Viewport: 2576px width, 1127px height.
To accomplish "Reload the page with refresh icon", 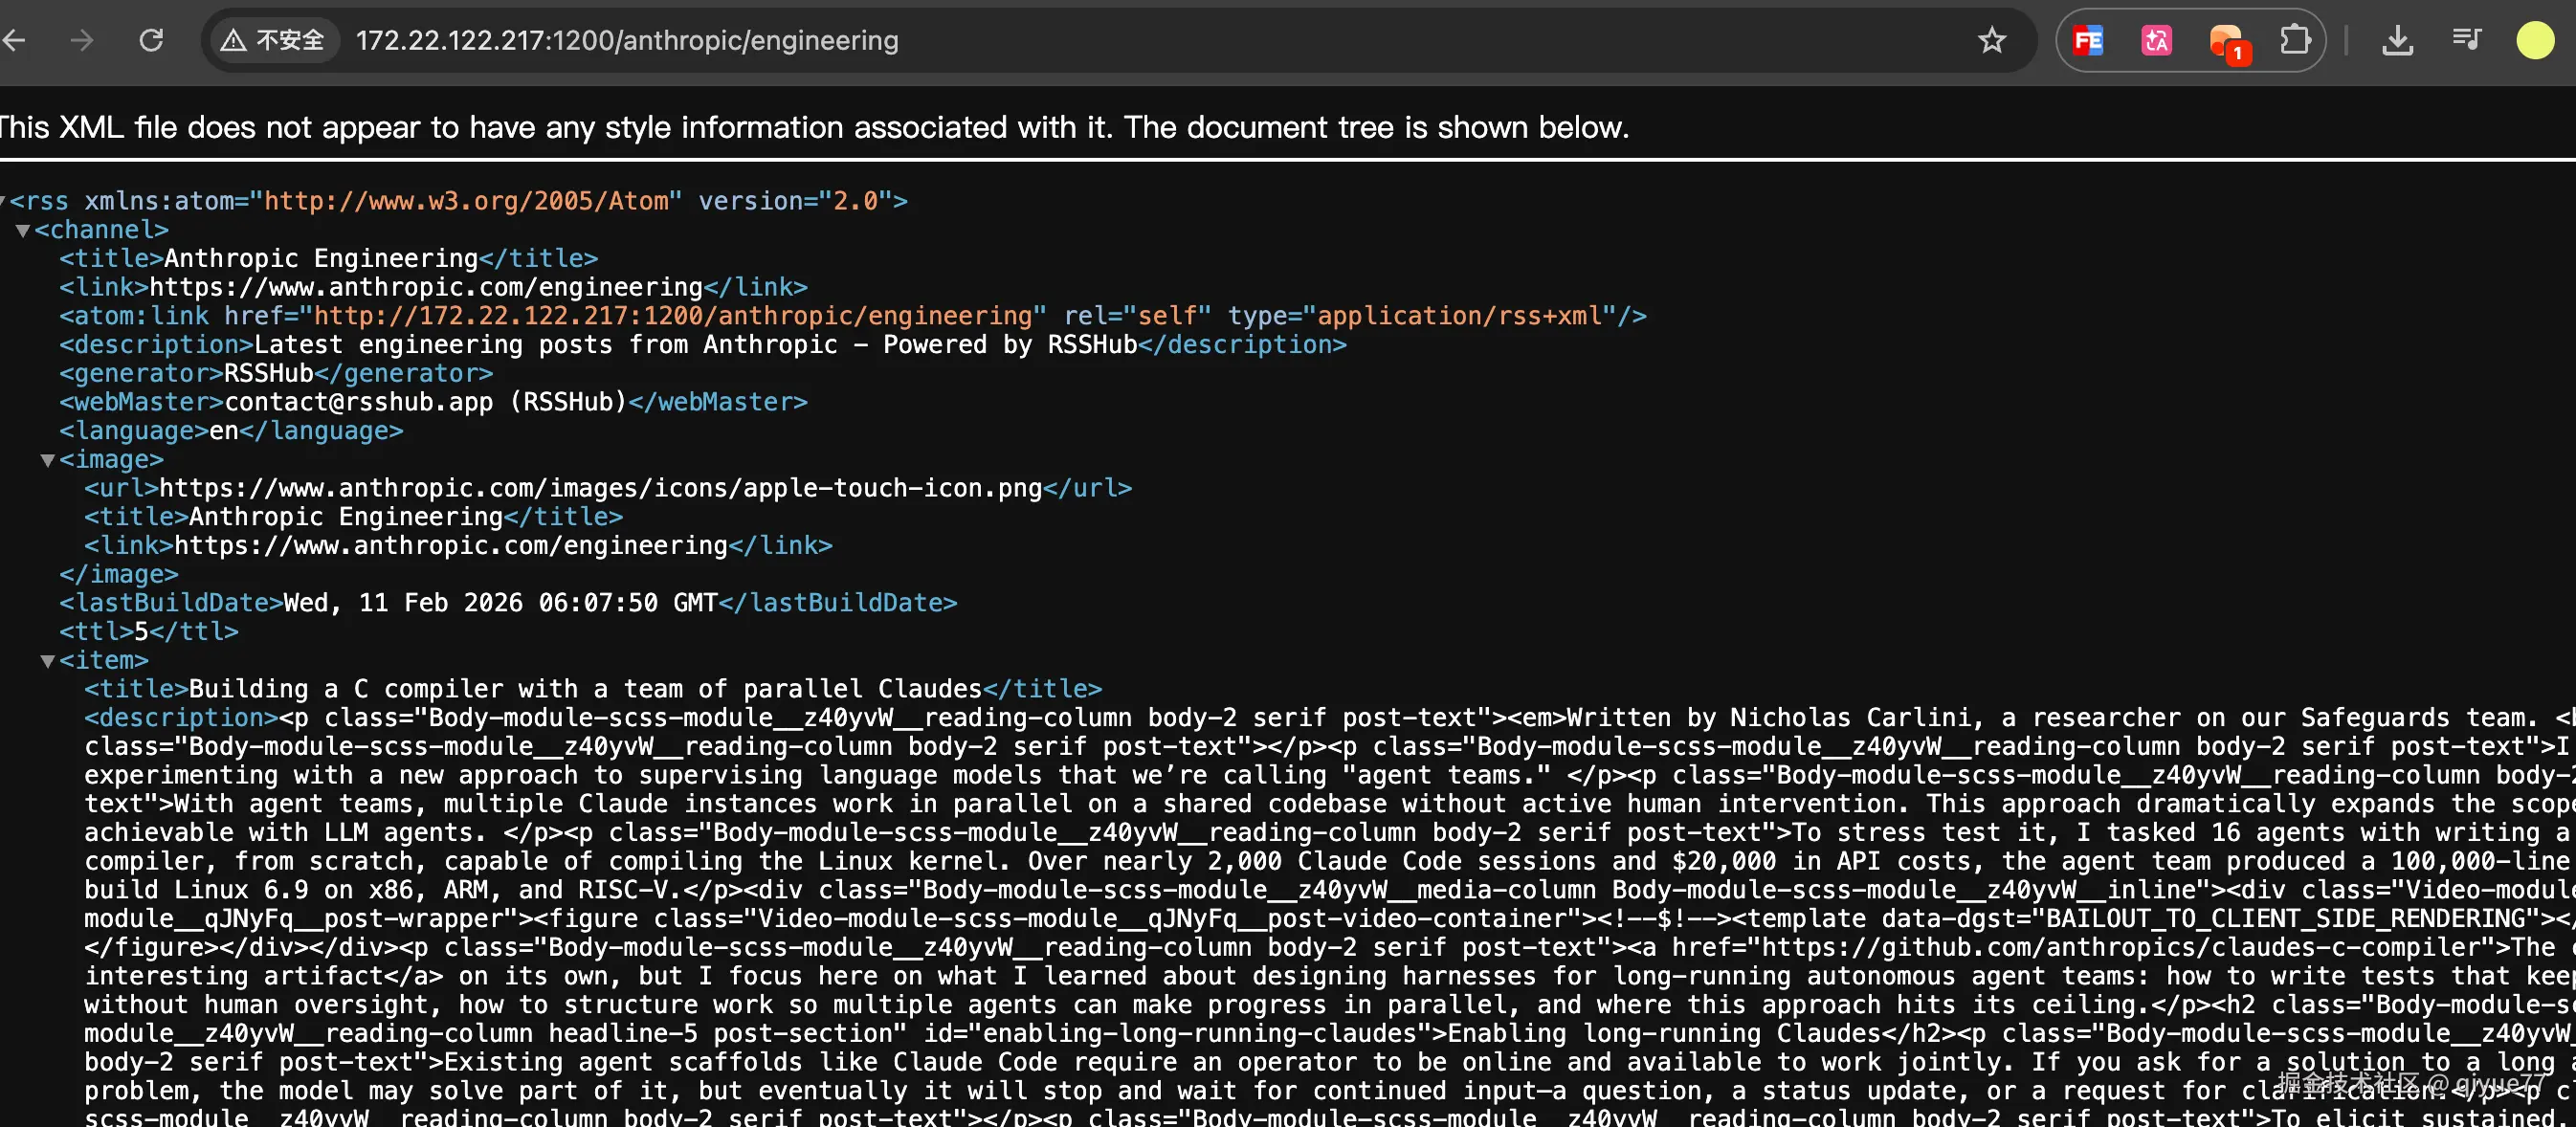I will coord(151,40).
